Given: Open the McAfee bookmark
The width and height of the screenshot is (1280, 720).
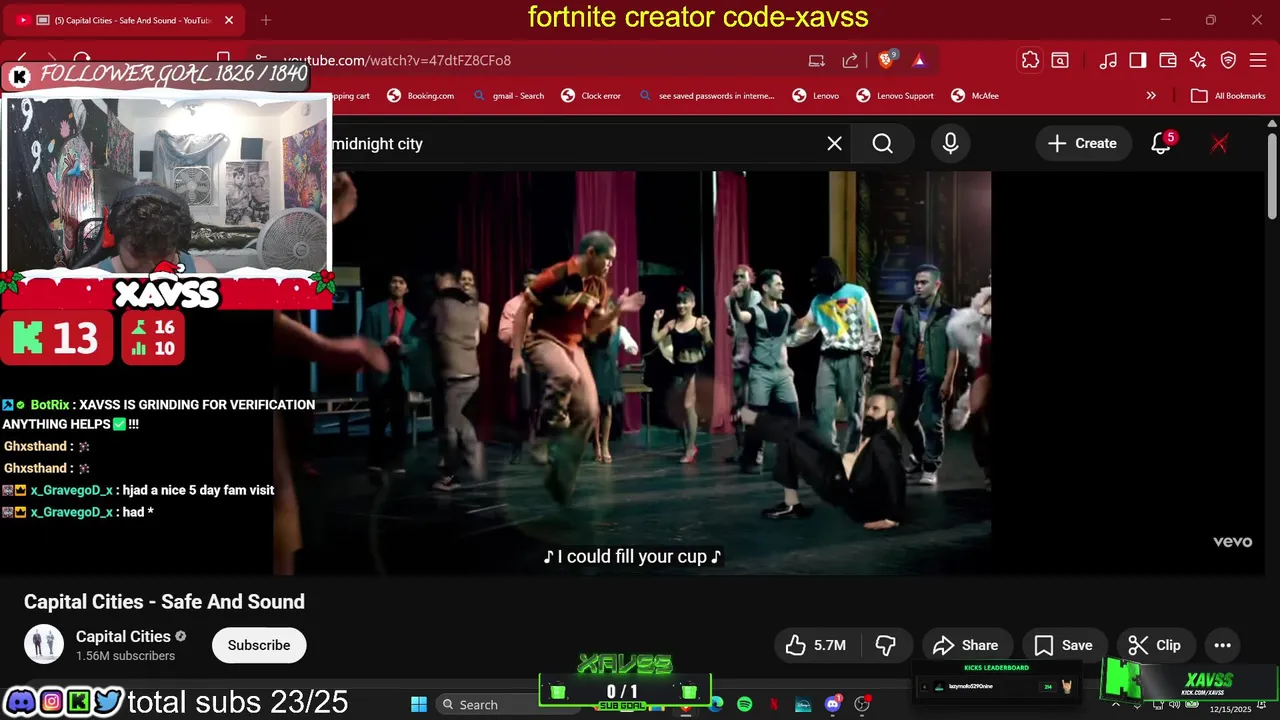Looking at the screenshot, I should tap(975, 96).
